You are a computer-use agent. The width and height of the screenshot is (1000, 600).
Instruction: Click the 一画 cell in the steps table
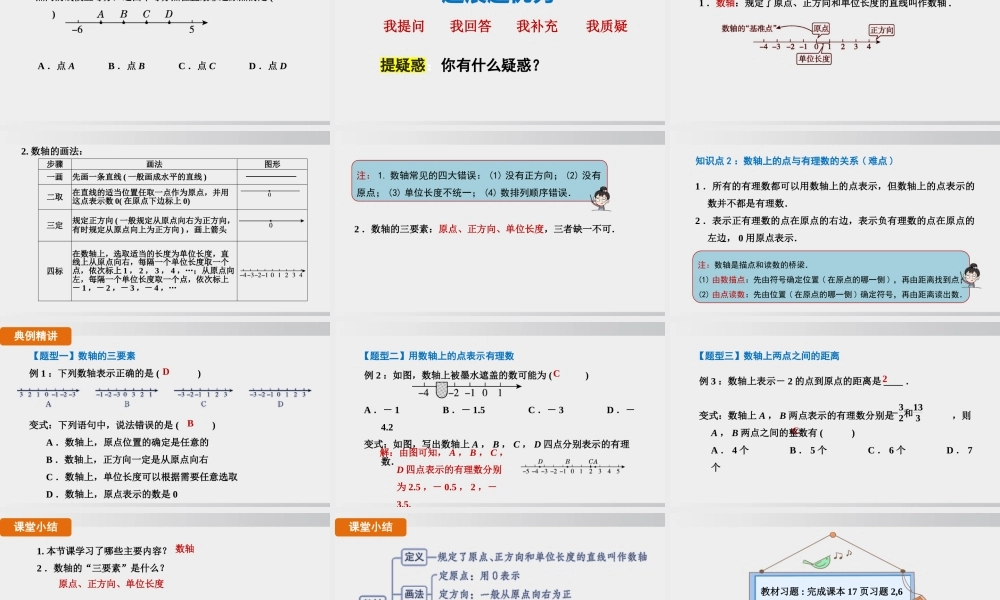pos(55,177)
